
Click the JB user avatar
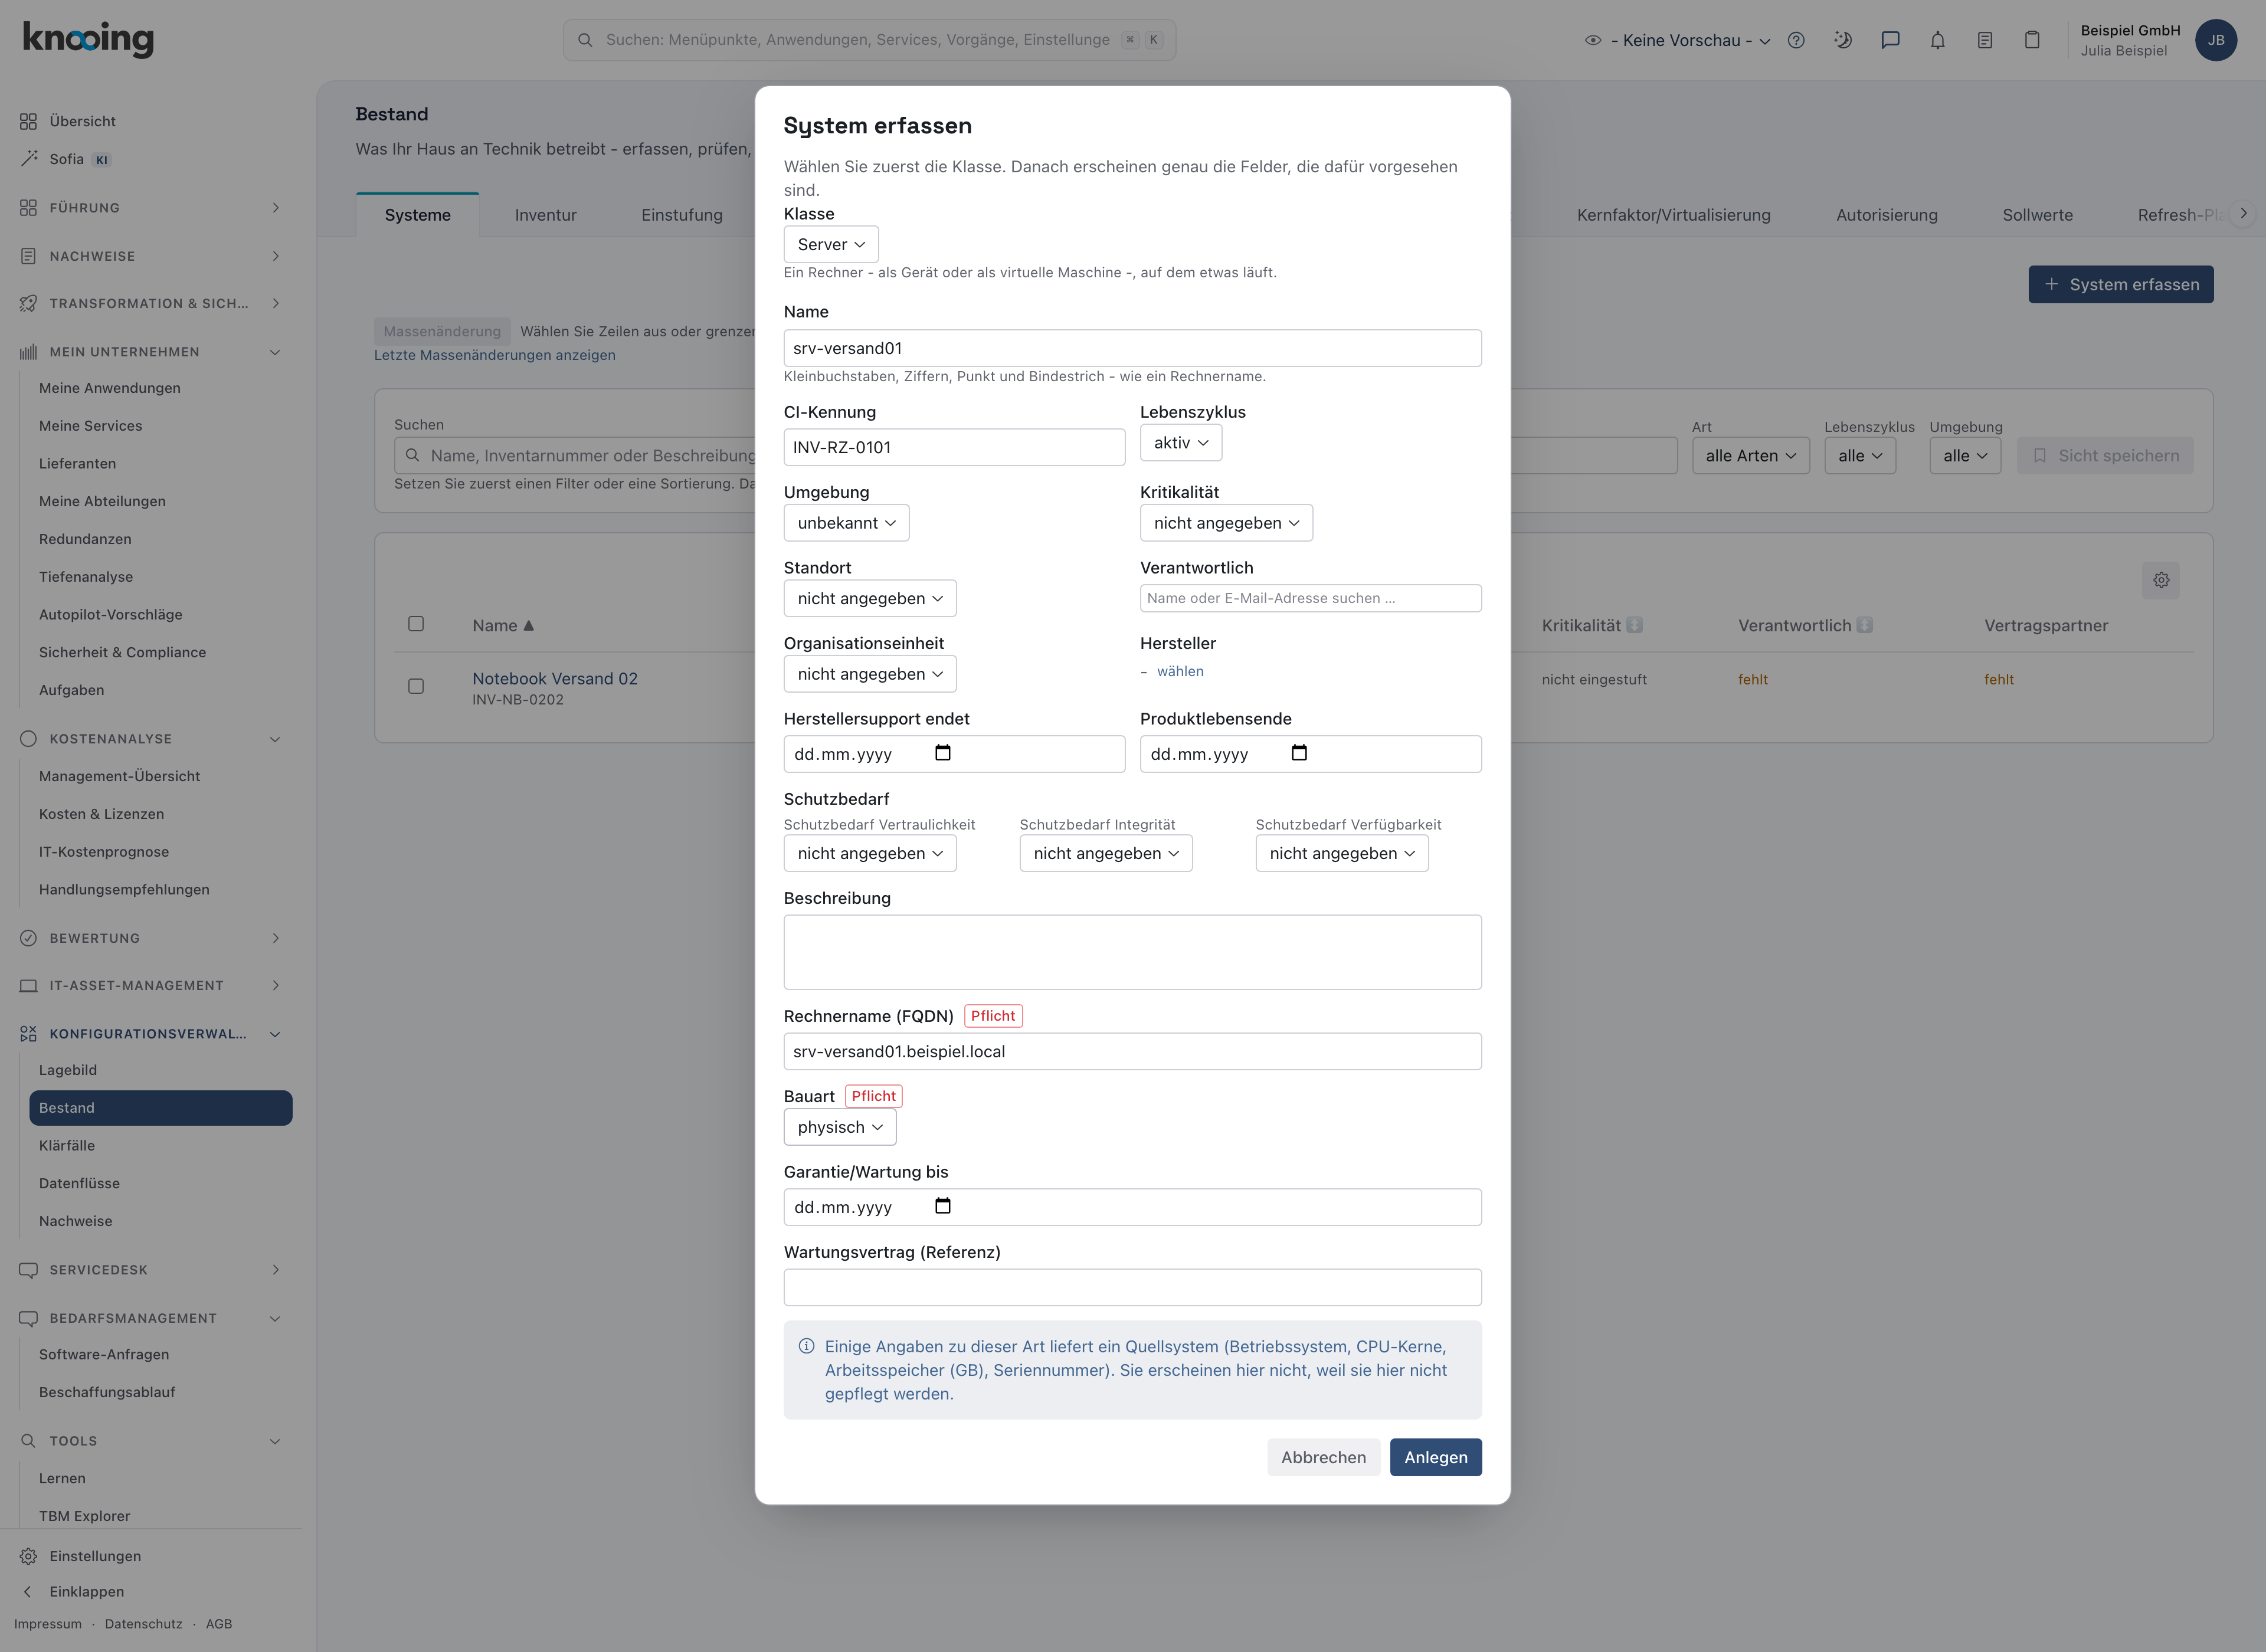pyautogui.click(x=2216, y=40)
